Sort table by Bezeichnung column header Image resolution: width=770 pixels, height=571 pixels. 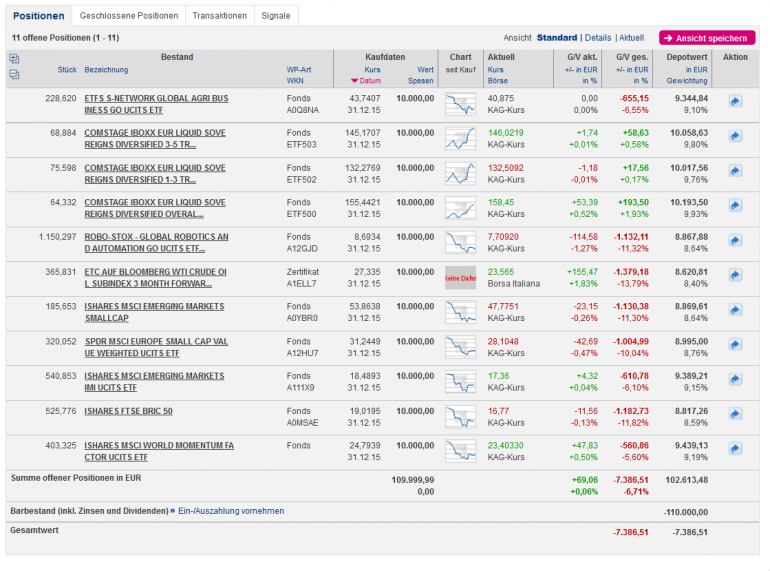pyautogui.click(x=107, y=70)
